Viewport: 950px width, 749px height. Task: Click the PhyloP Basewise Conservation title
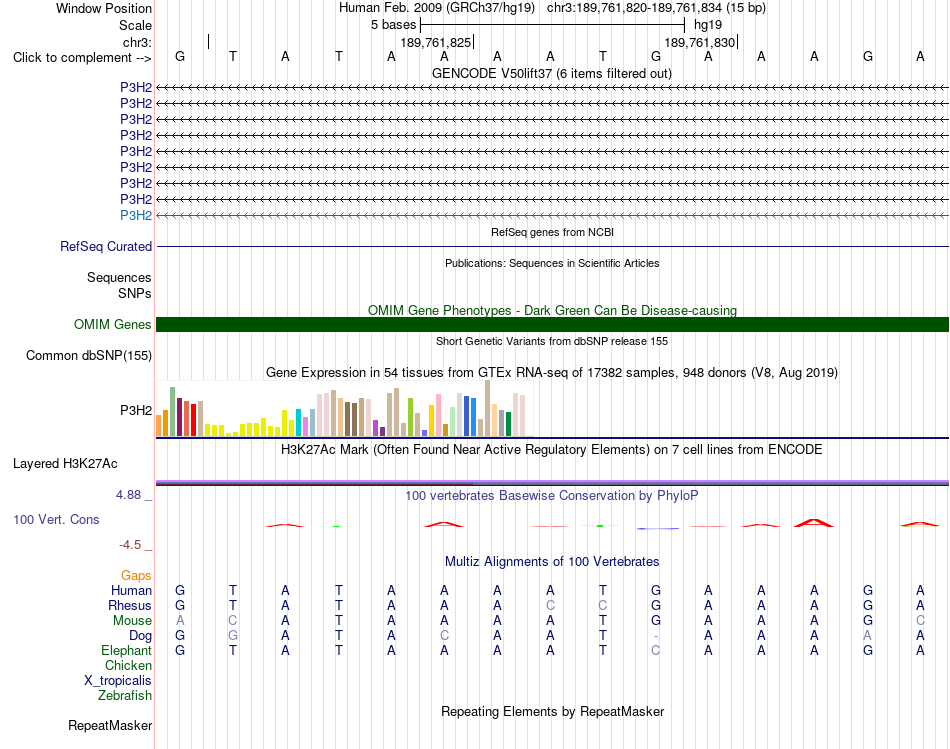pyautogui.click(x=552, y=496)
